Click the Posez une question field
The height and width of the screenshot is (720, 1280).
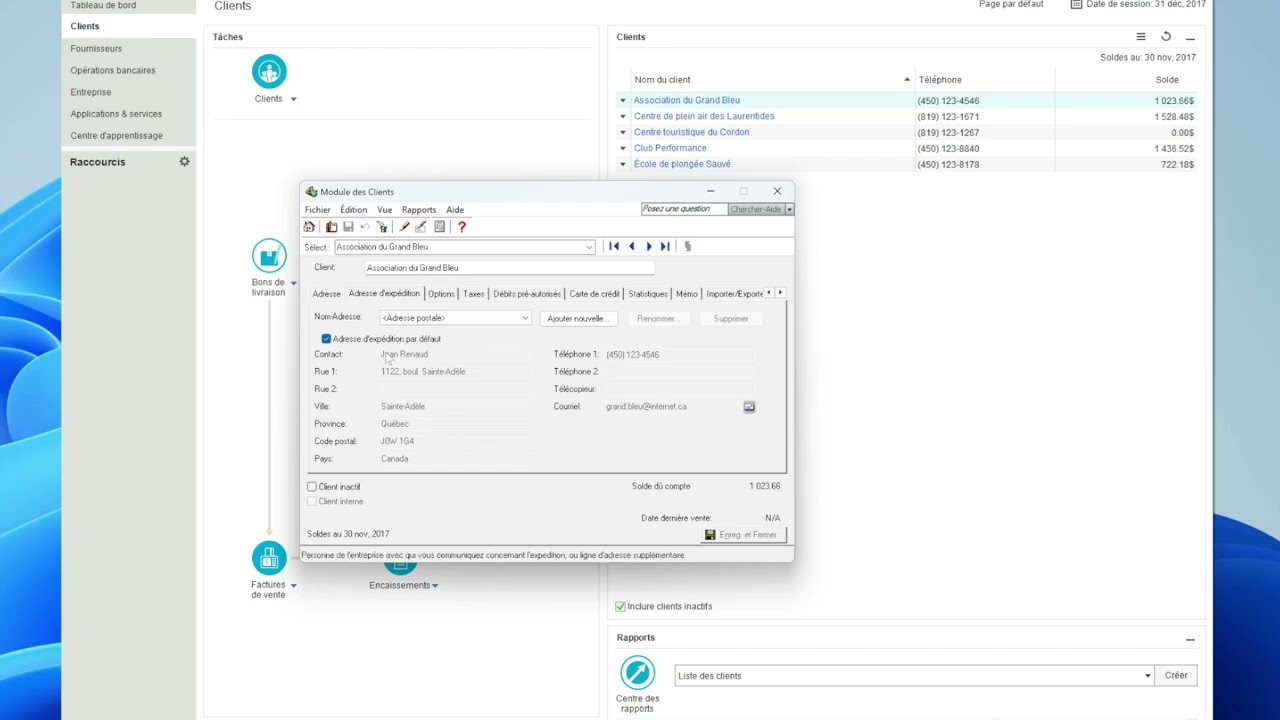(x=683, y=209)
